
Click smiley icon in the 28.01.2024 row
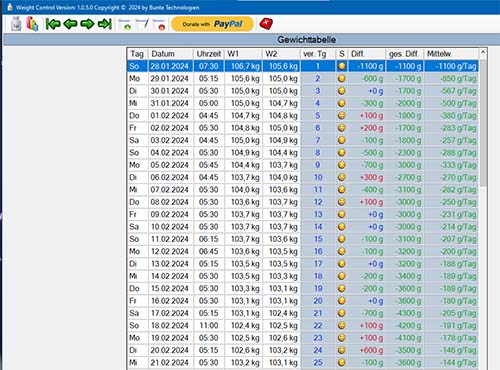(341, 66)
